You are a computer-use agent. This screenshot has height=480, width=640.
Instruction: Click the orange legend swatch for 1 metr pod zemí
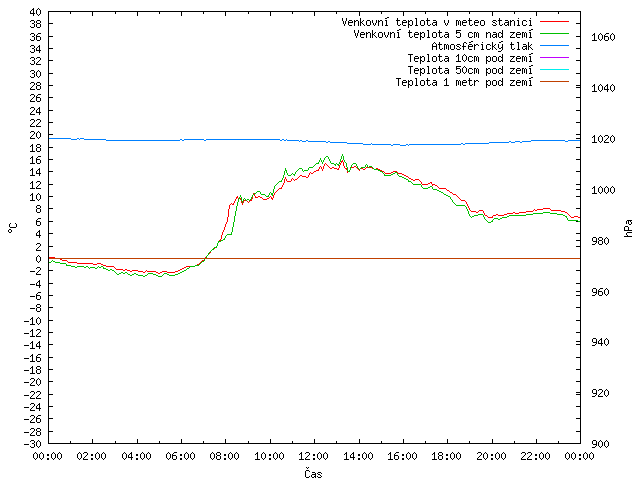point(554,82)
